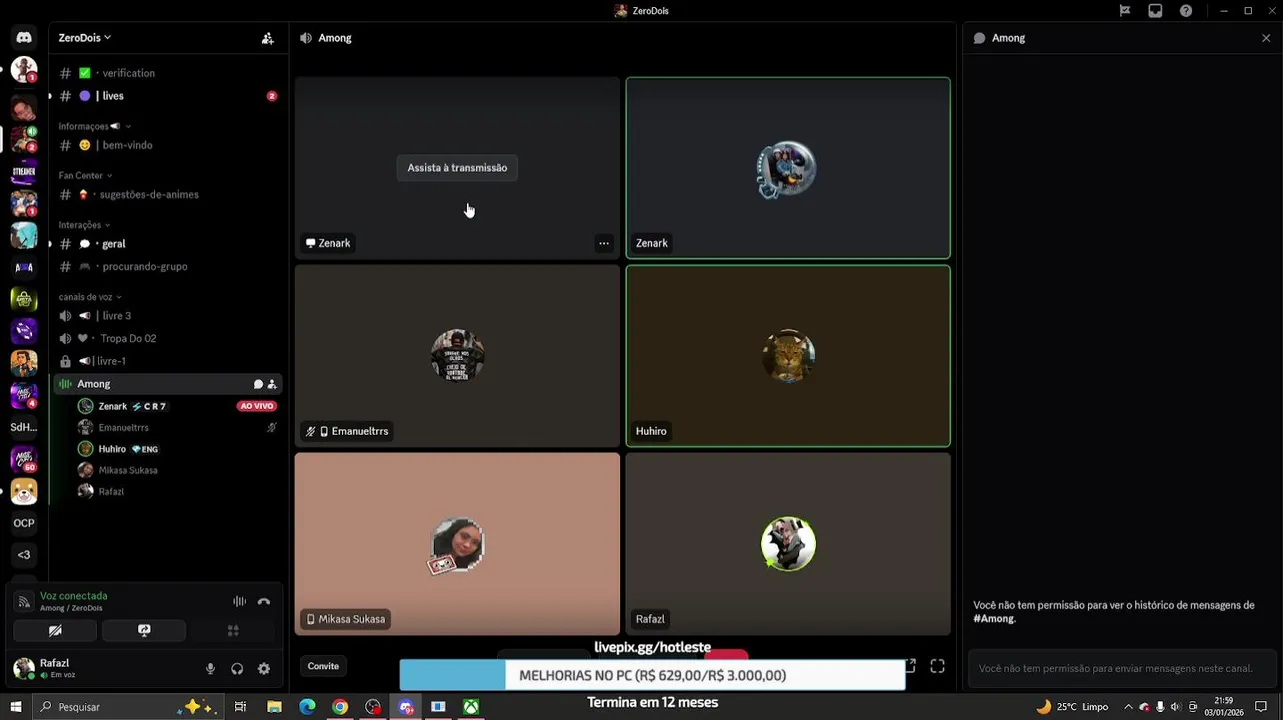Toggle headphone deafen in user panel
The width and height of the screenshot is (1283, 720).
tap(237, 669)
